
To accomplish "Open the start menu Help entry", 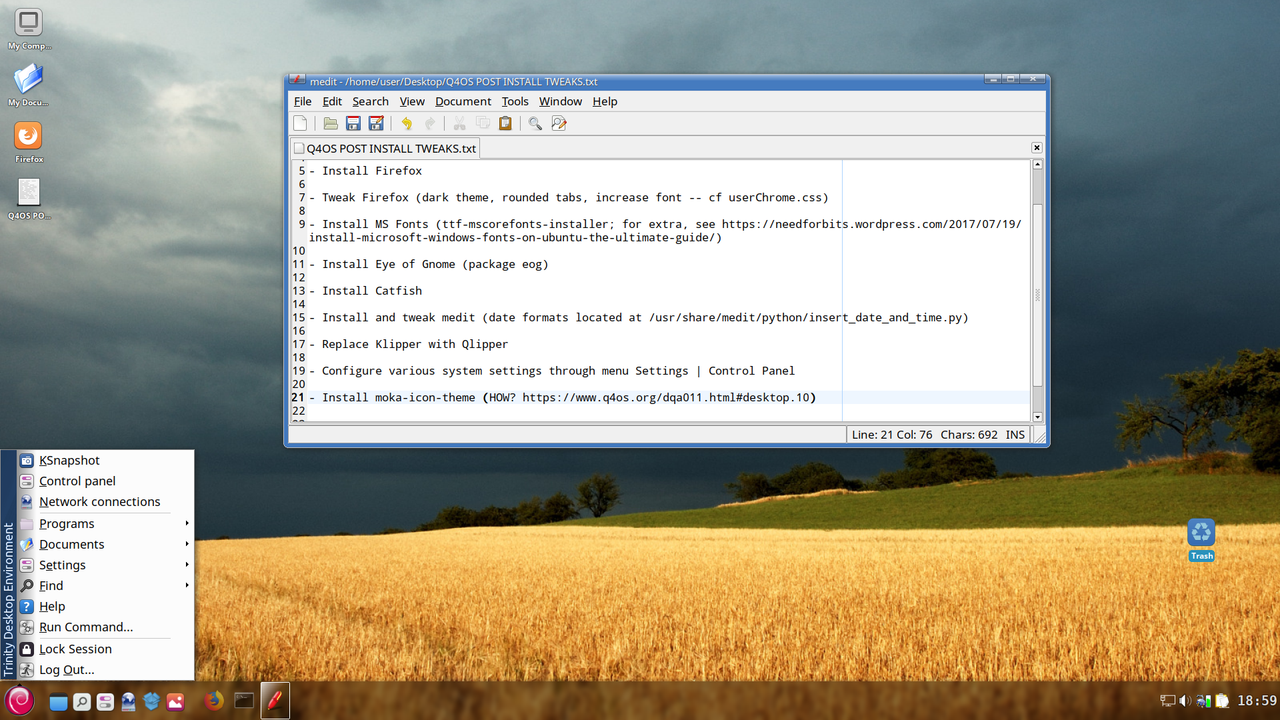I will (x=106, y=607).
